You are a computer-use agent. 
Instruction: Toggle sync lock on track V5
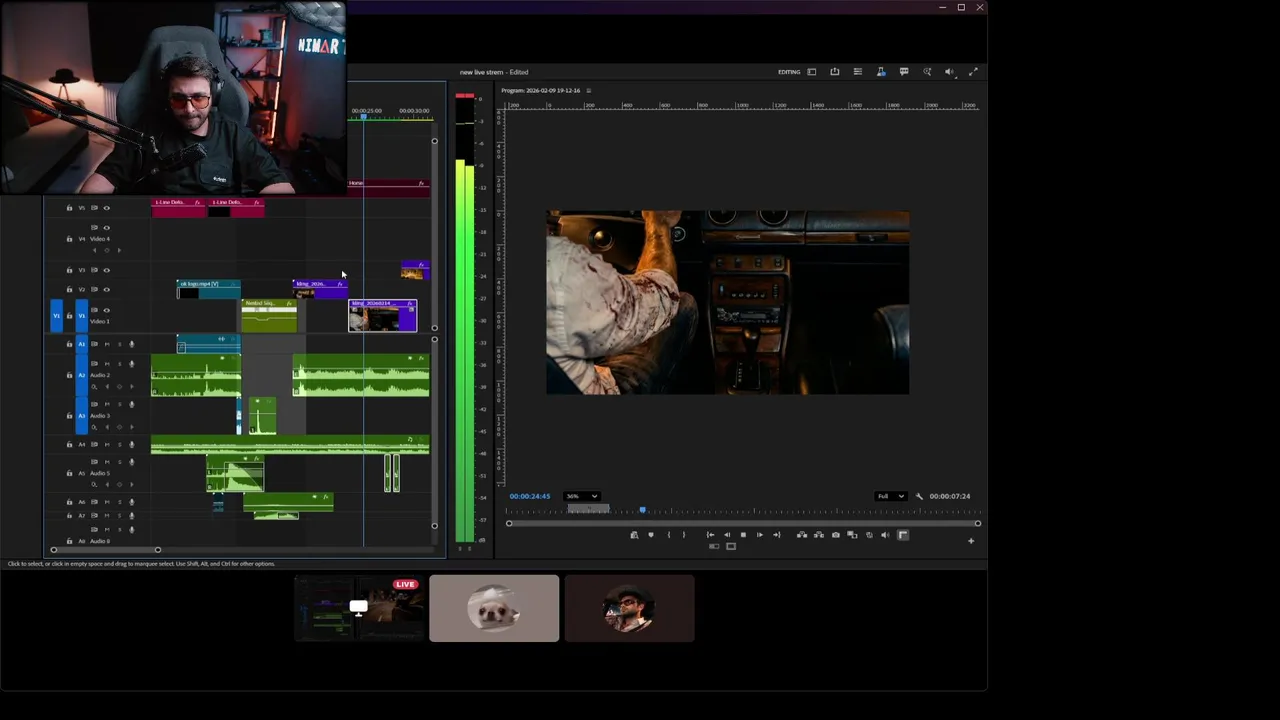click(94, 208)
